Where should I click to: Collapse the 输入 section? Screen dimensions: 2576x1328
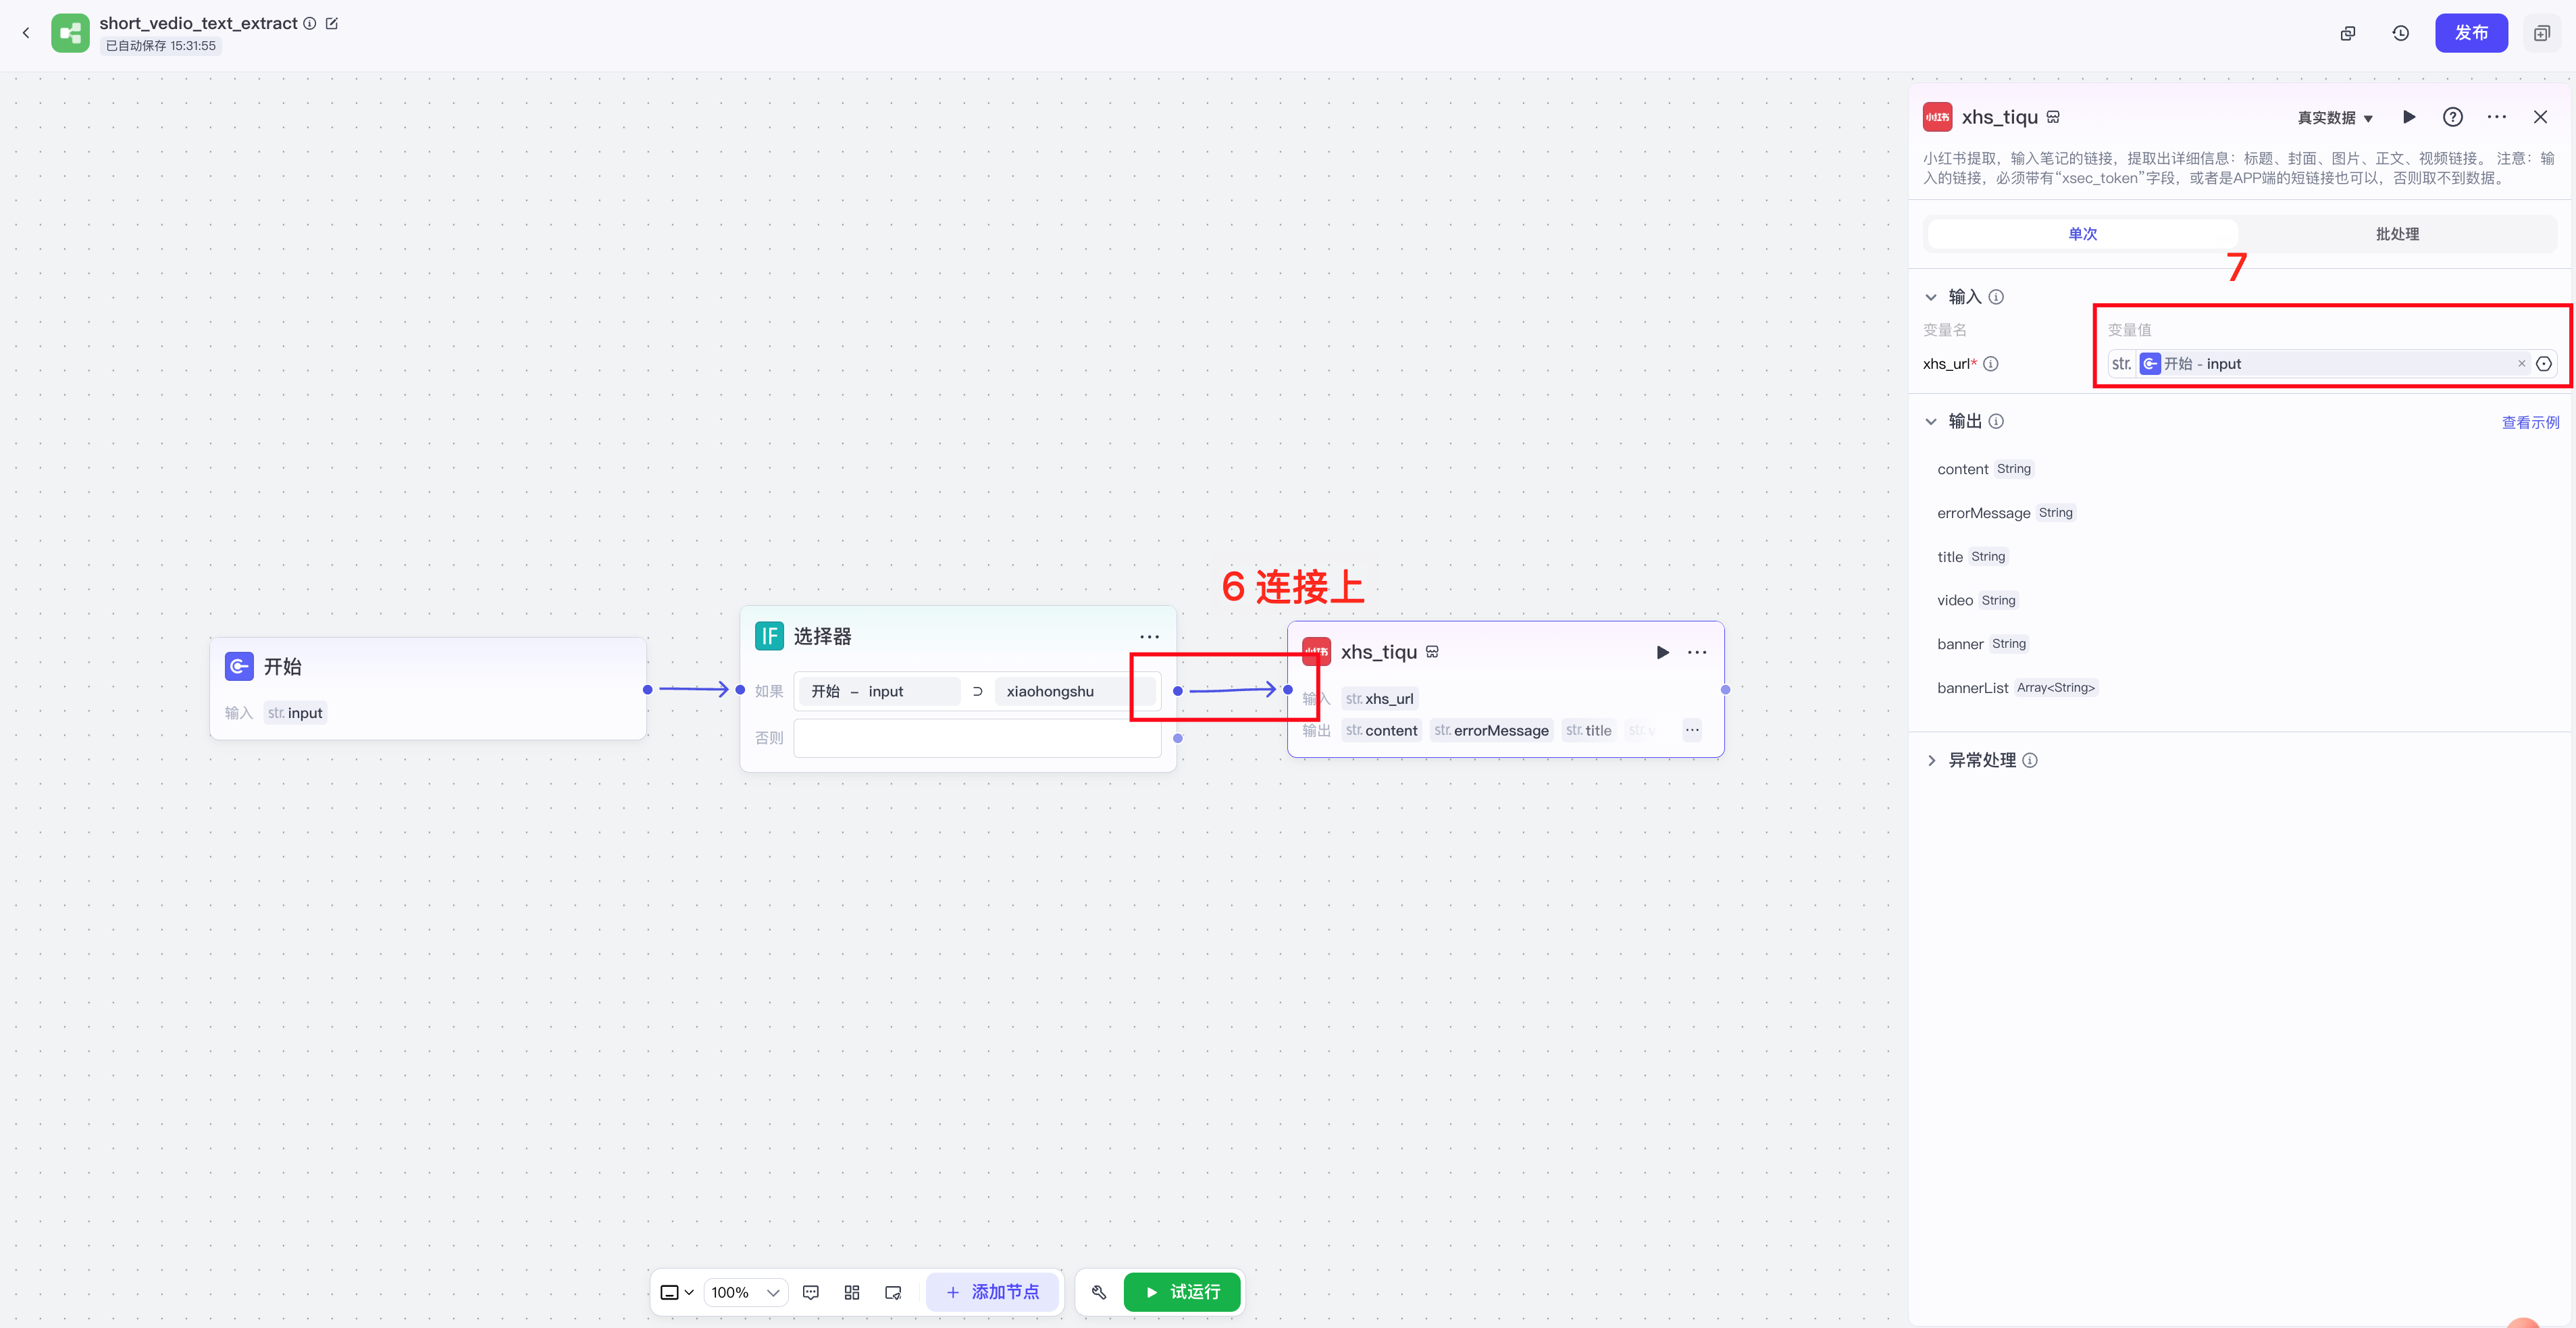[1931, 297]
